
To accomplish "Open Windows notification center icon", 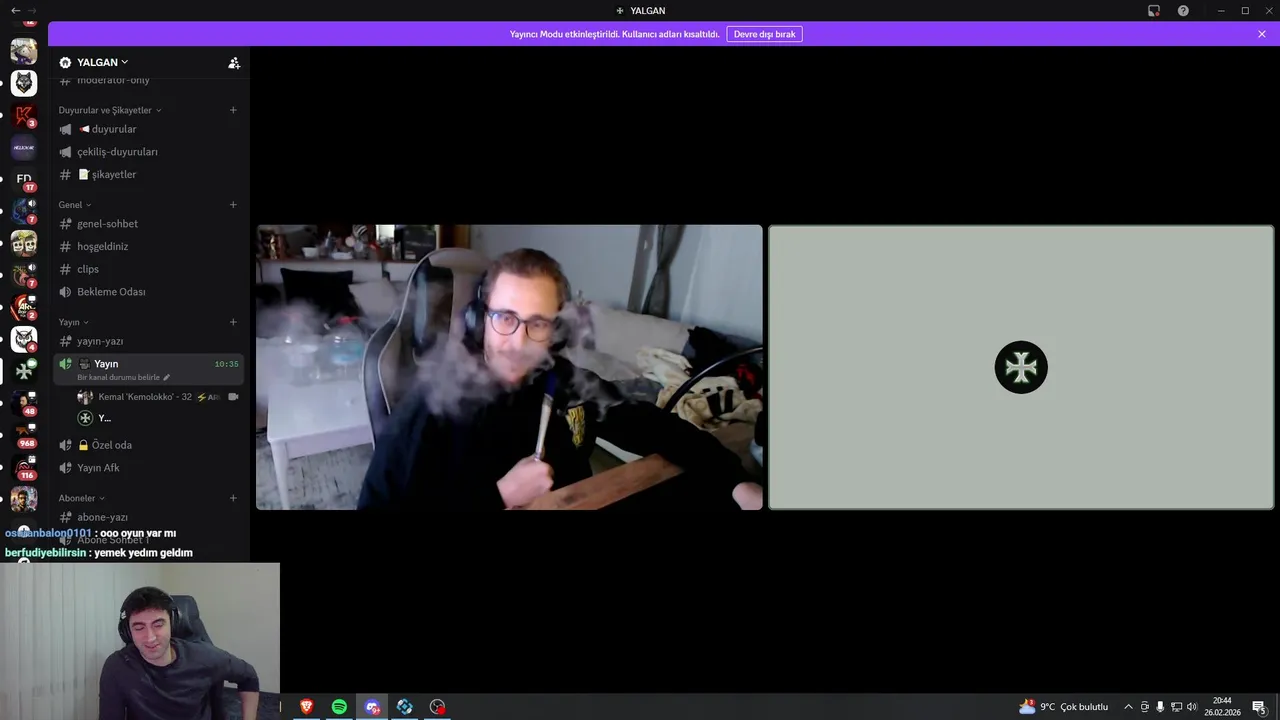I will pos(1260,707).
